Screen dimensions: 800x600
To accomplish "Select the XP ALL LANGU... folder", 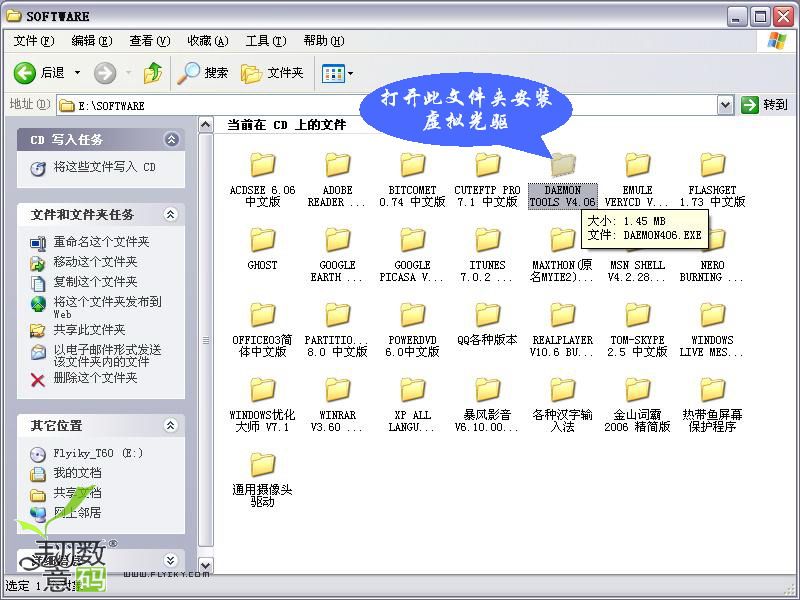I will click(x=412, y=405).
